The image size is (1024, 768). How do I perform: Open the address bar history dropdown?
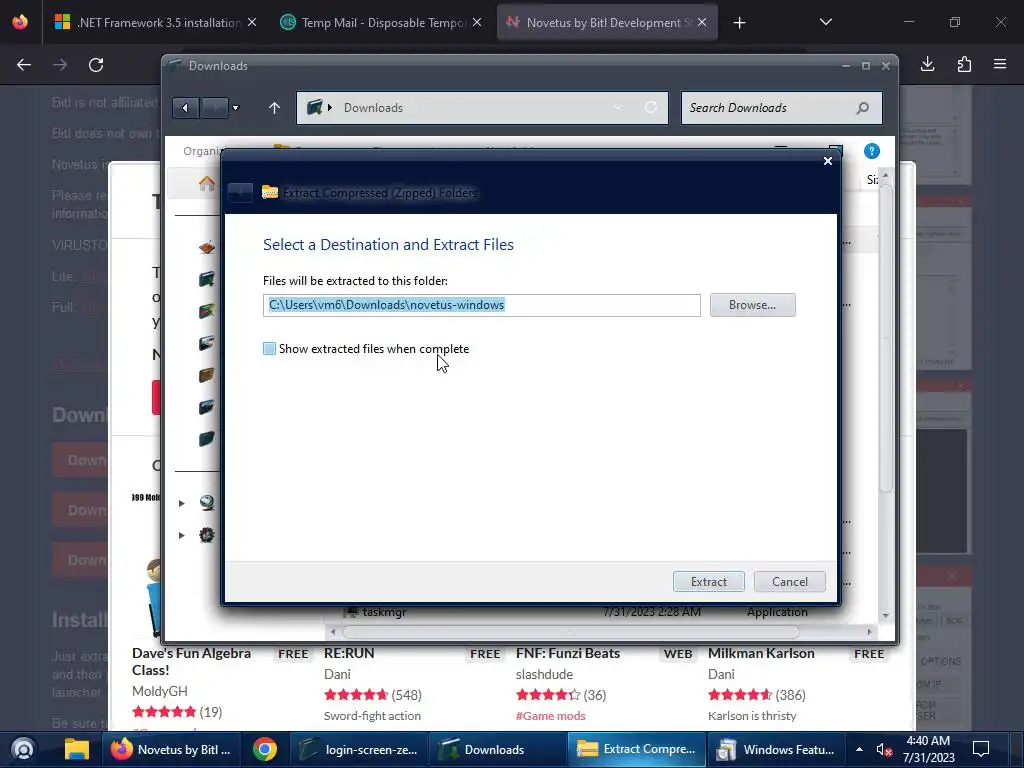(618, 108)
